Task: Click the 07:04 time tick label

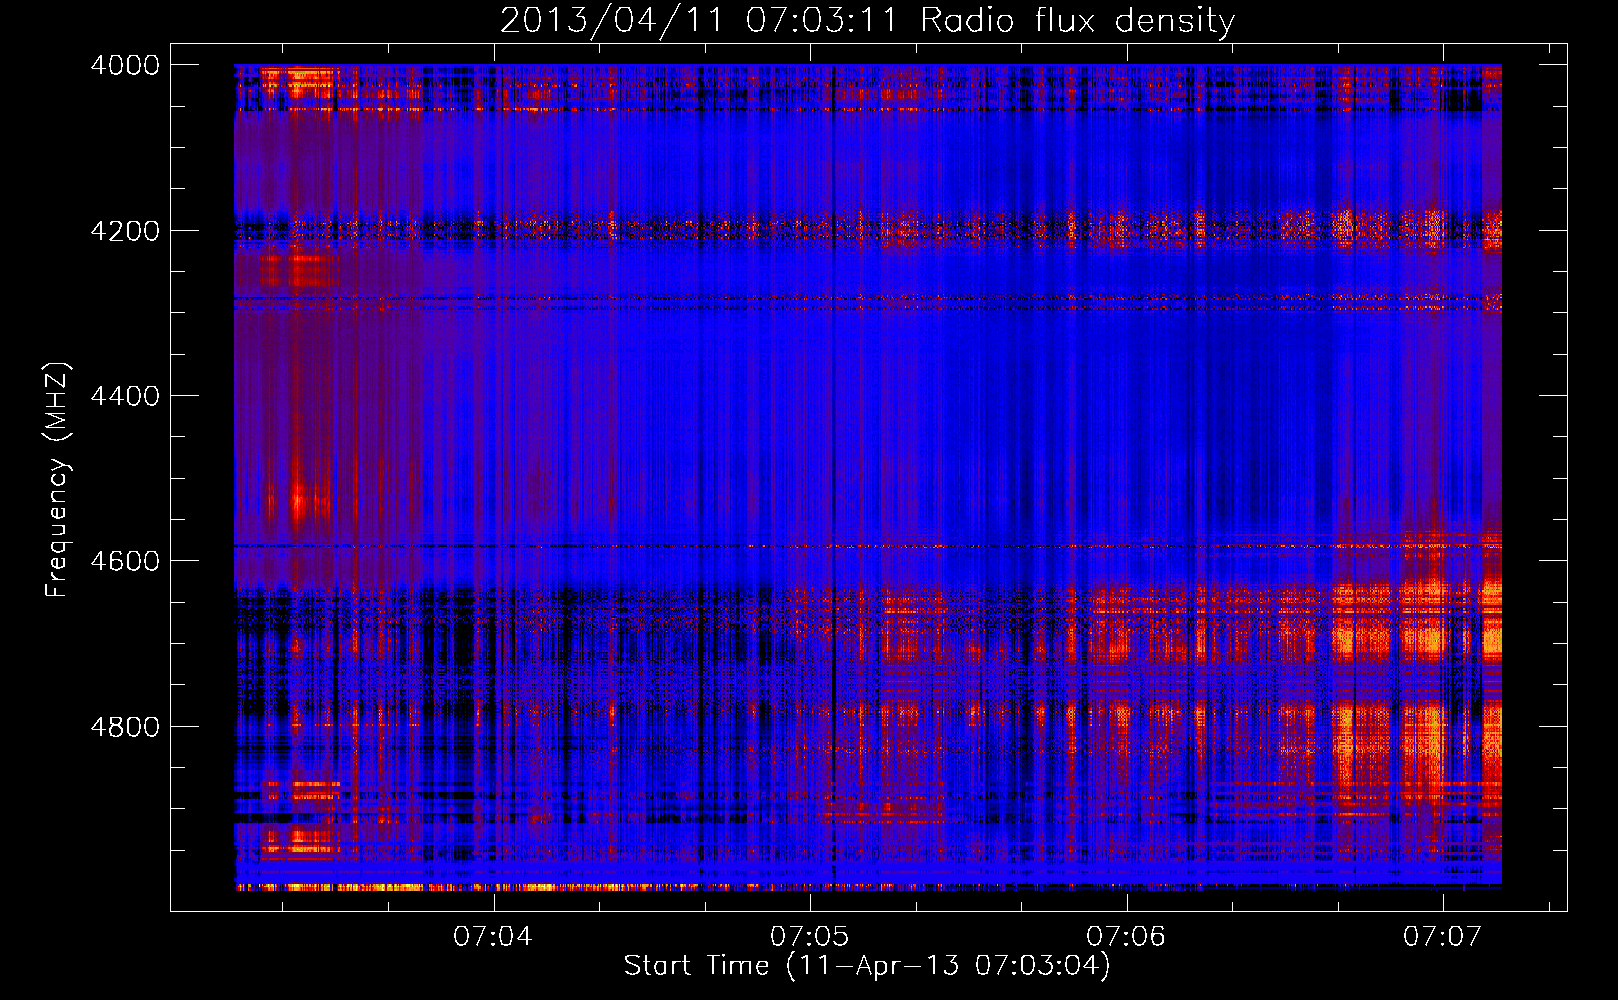Action: pyautogui.click(x=493, y=936)
